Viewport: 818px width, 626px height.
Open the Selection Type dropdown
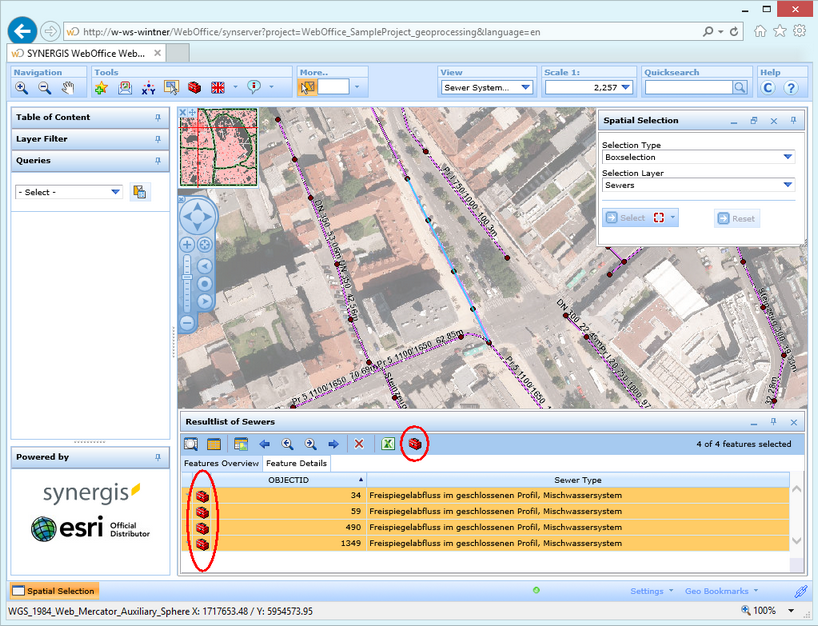(x=788, y=157)
